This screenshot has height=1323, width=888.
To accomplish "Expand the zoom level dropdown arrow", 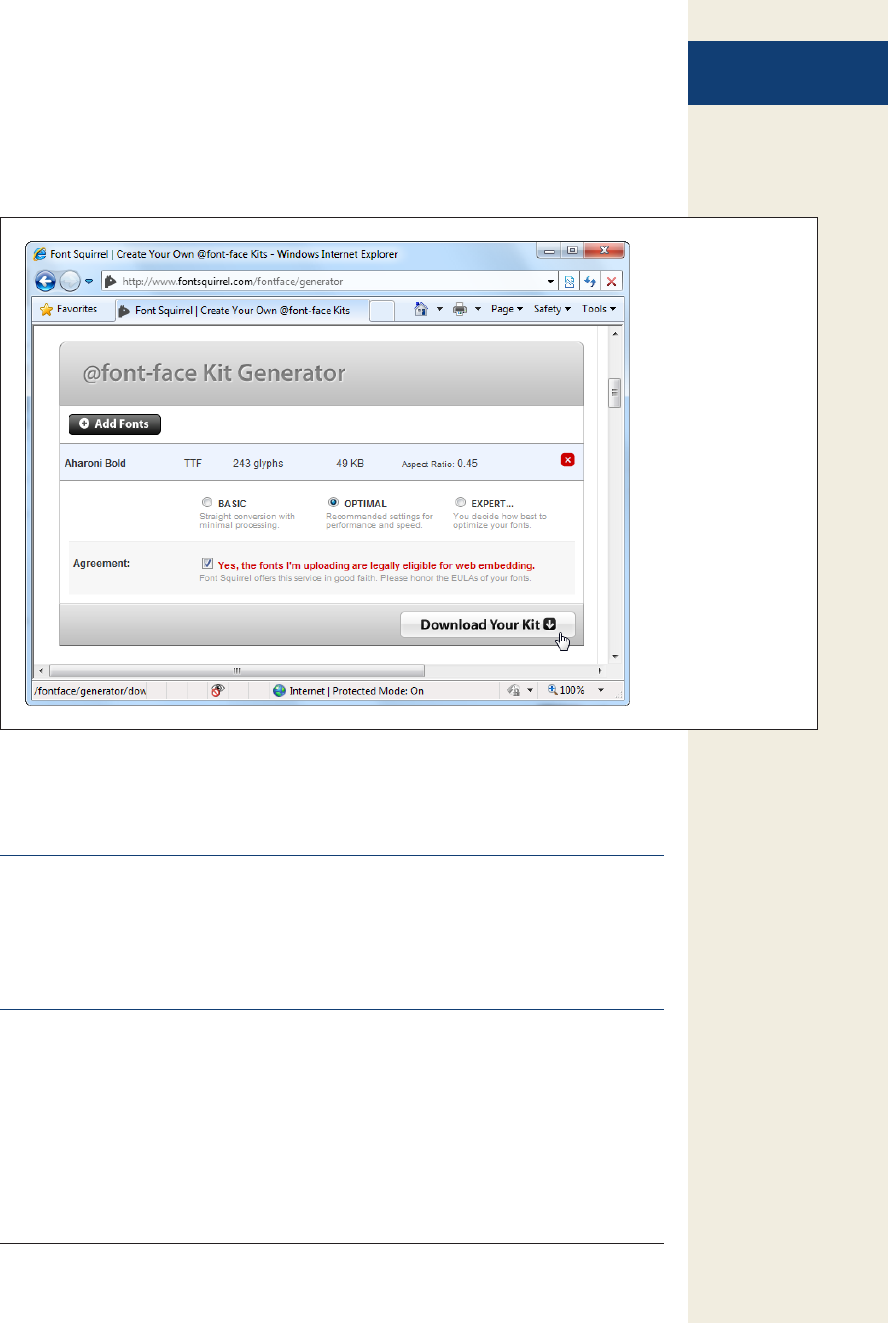I will (600, 691).
